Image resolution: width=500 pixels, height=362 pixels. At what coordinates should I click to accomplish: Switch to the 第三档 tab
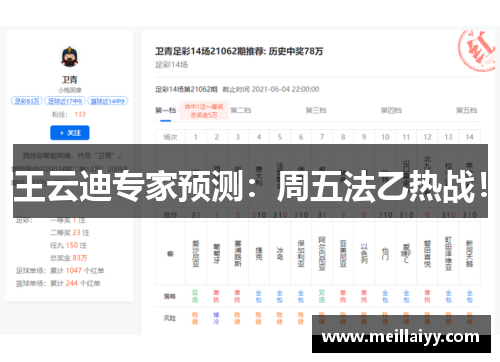(x=316, y=110)
